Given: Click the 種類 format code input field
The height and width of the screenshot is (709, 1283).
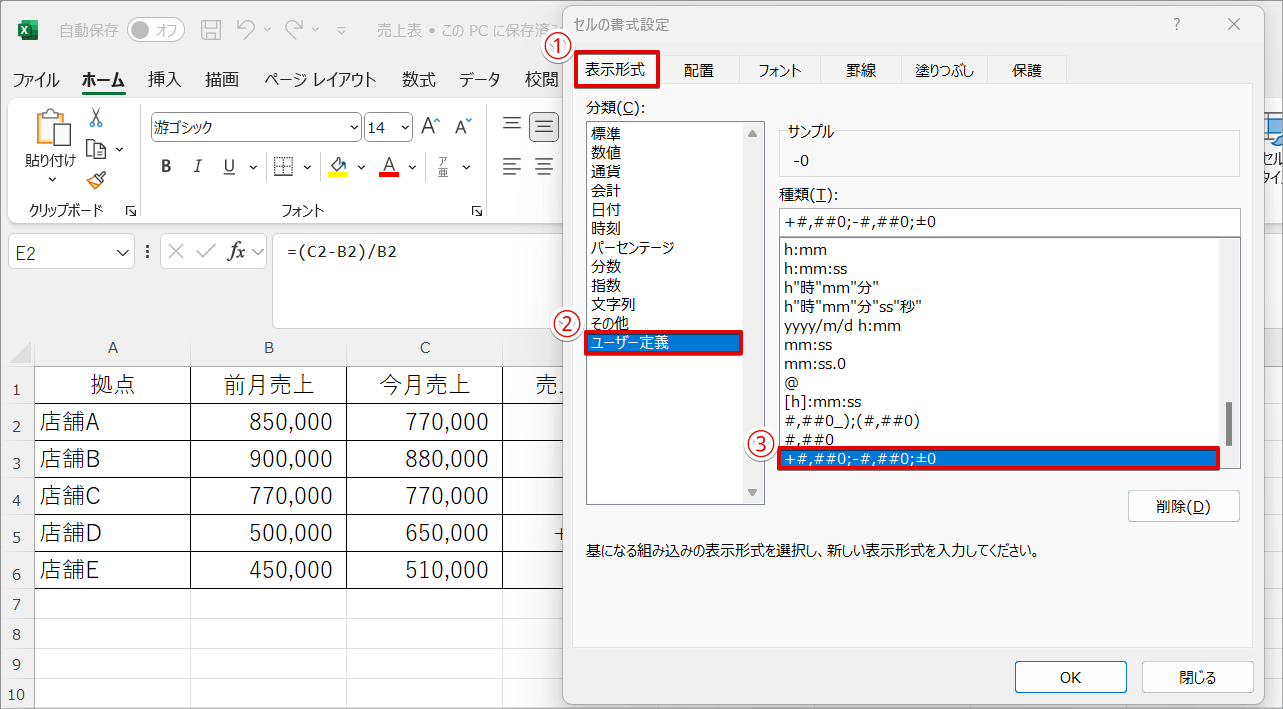Looking at the screenshot, I should coord(1009,222).
